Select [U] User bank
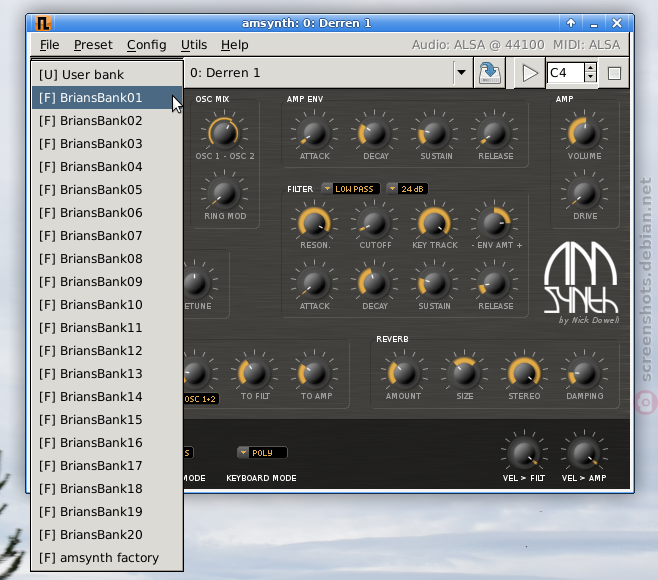Viewport: 658px width, 580px height. [107, 75]
